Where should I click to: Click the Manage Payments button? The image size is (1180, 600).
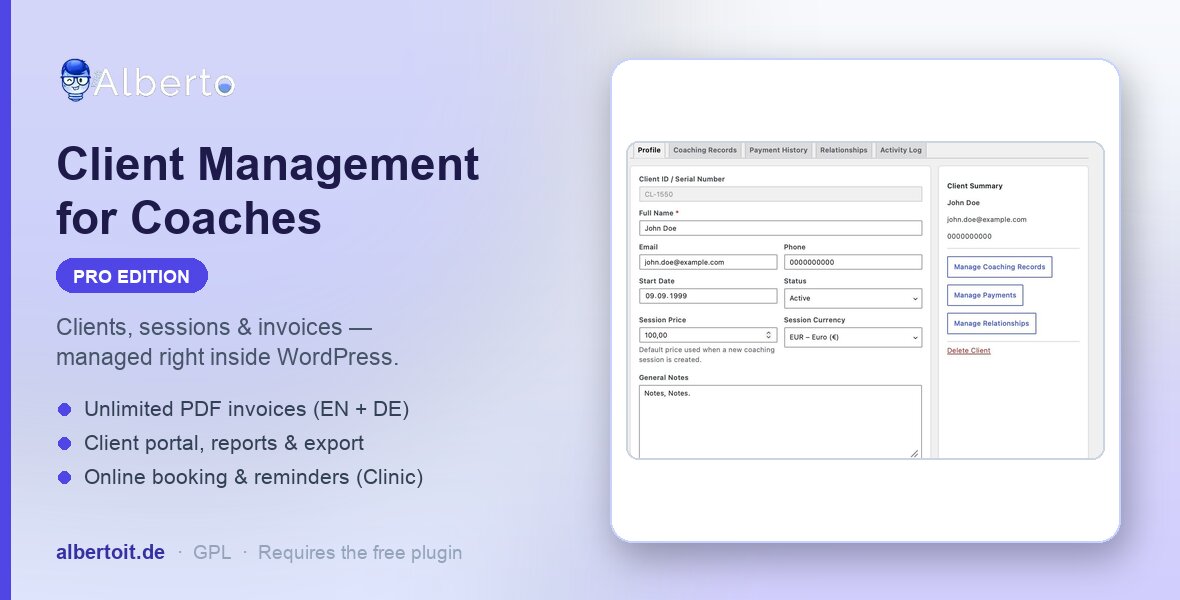click(985, 295)
